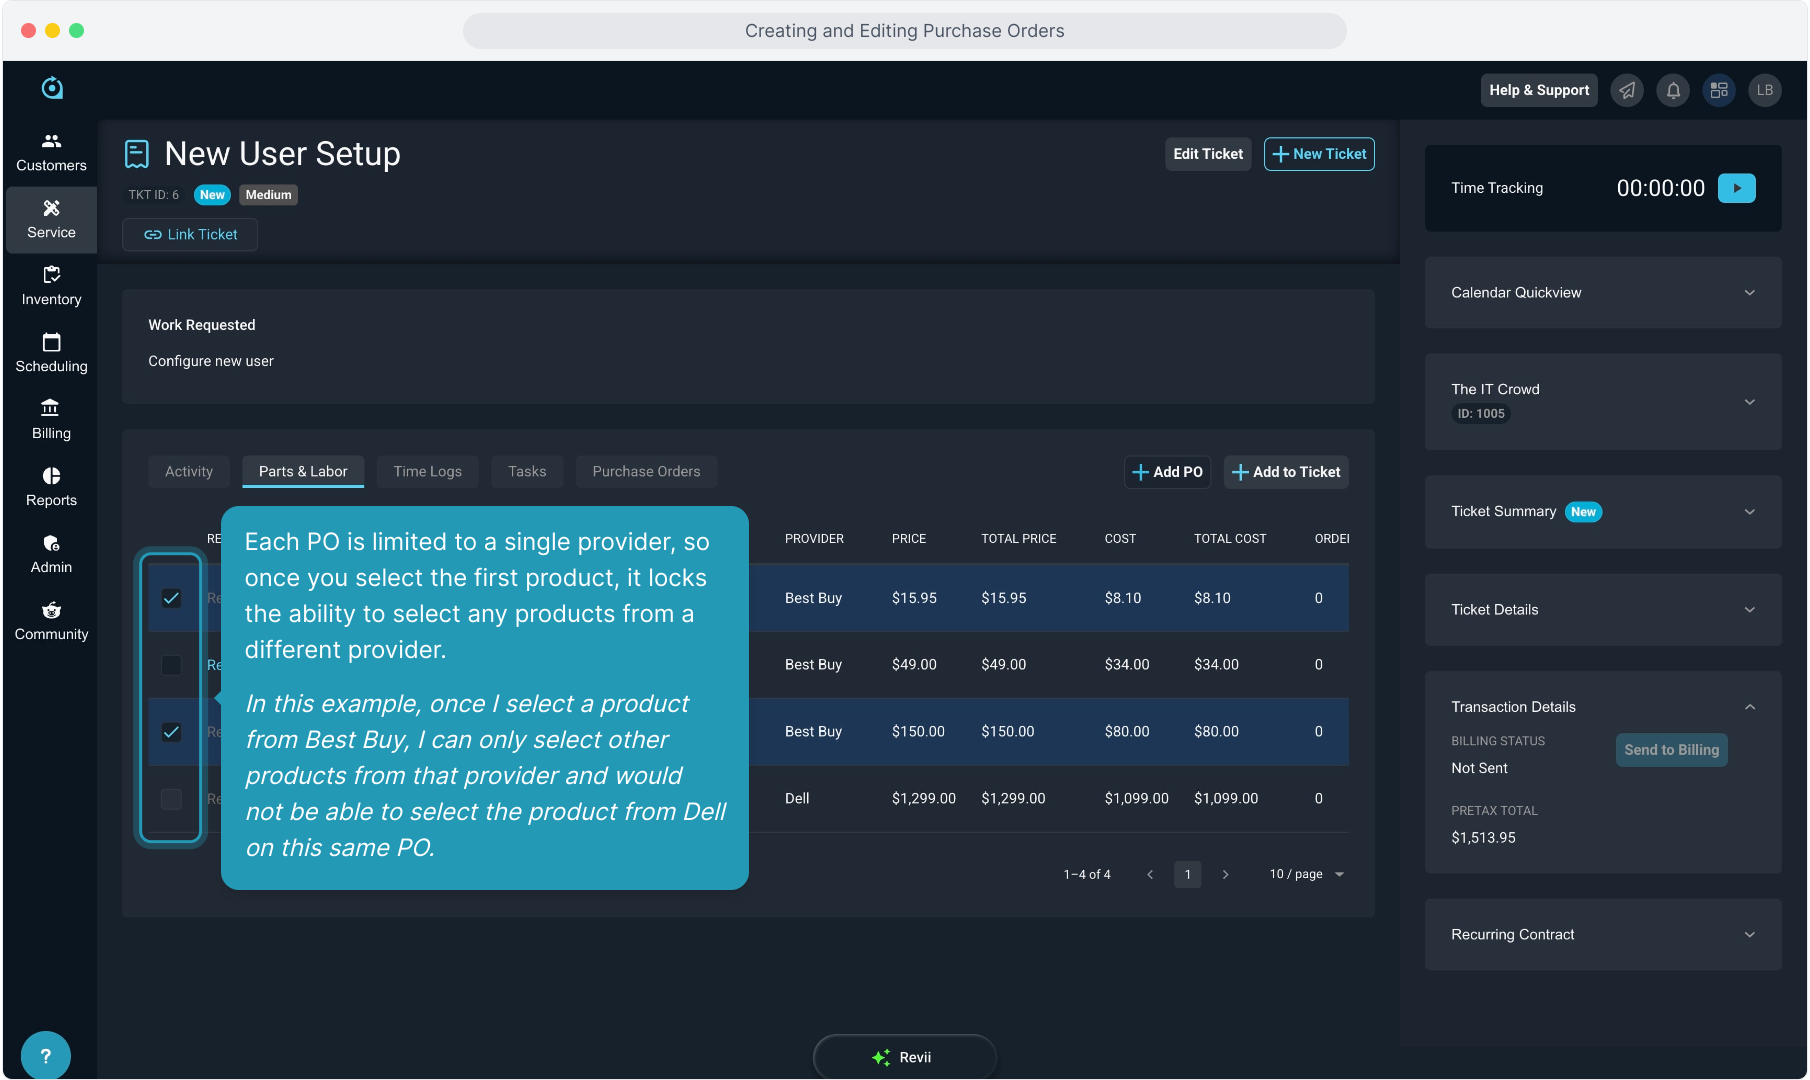Open the 10 / page dropdown
Screen dimensions: 1810x1080
click(1306, 874)
